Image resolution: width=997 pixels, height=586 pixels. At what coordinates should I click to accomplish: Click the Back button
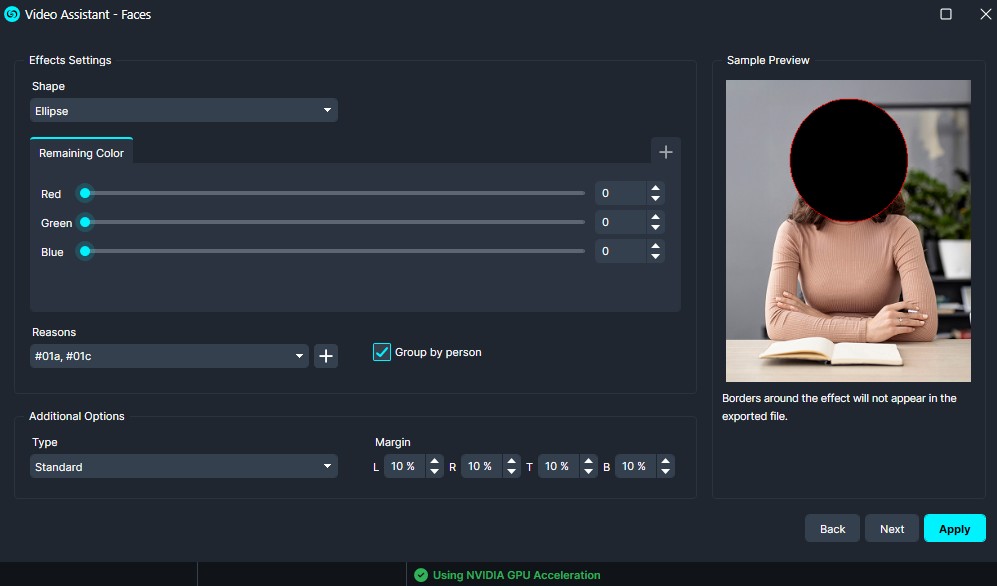click(x=832, y=529)
